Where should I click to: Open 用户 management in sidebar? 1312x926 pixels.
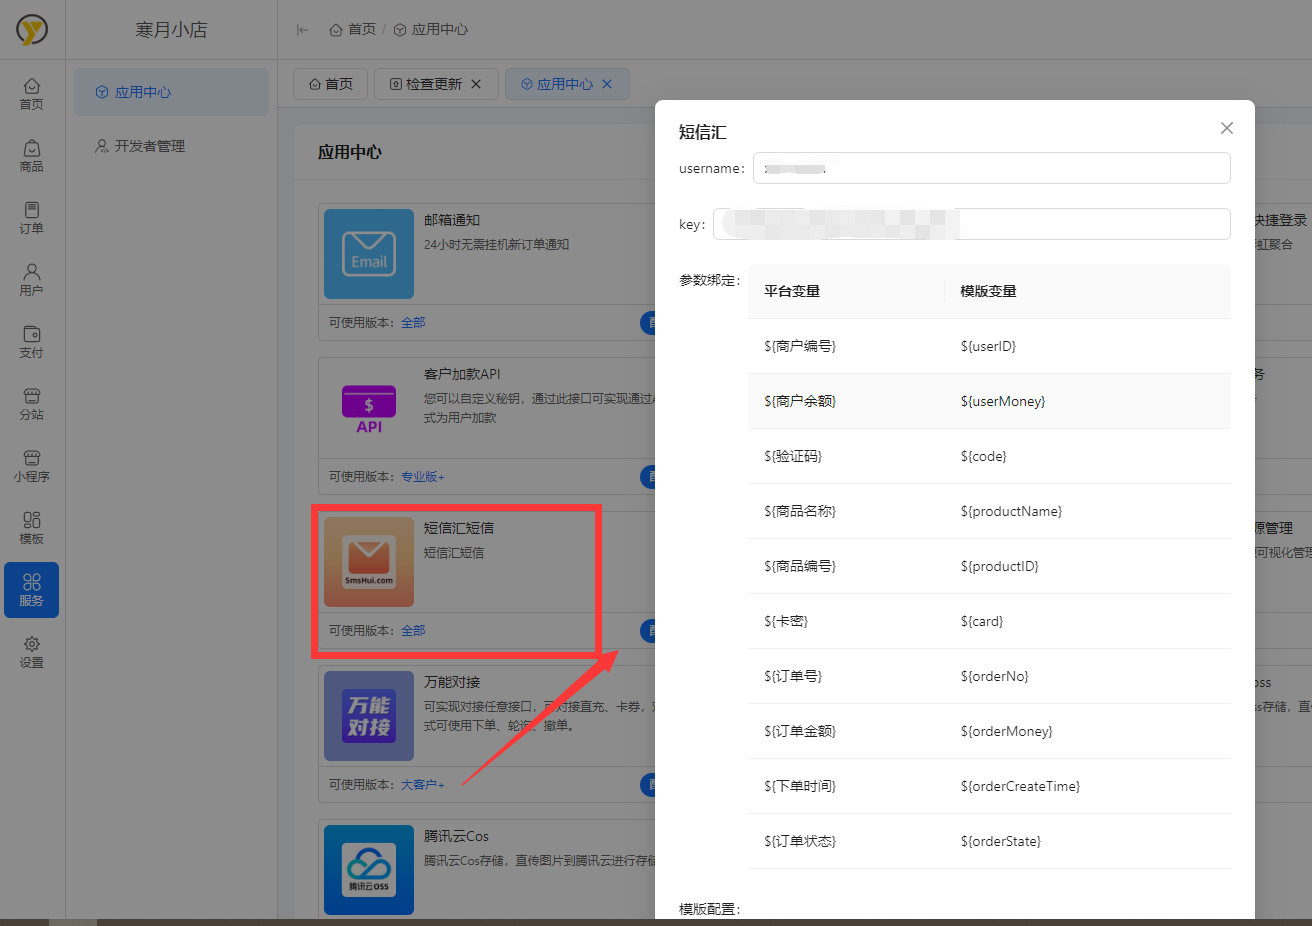pyautogui.click(x=32, y=280)
